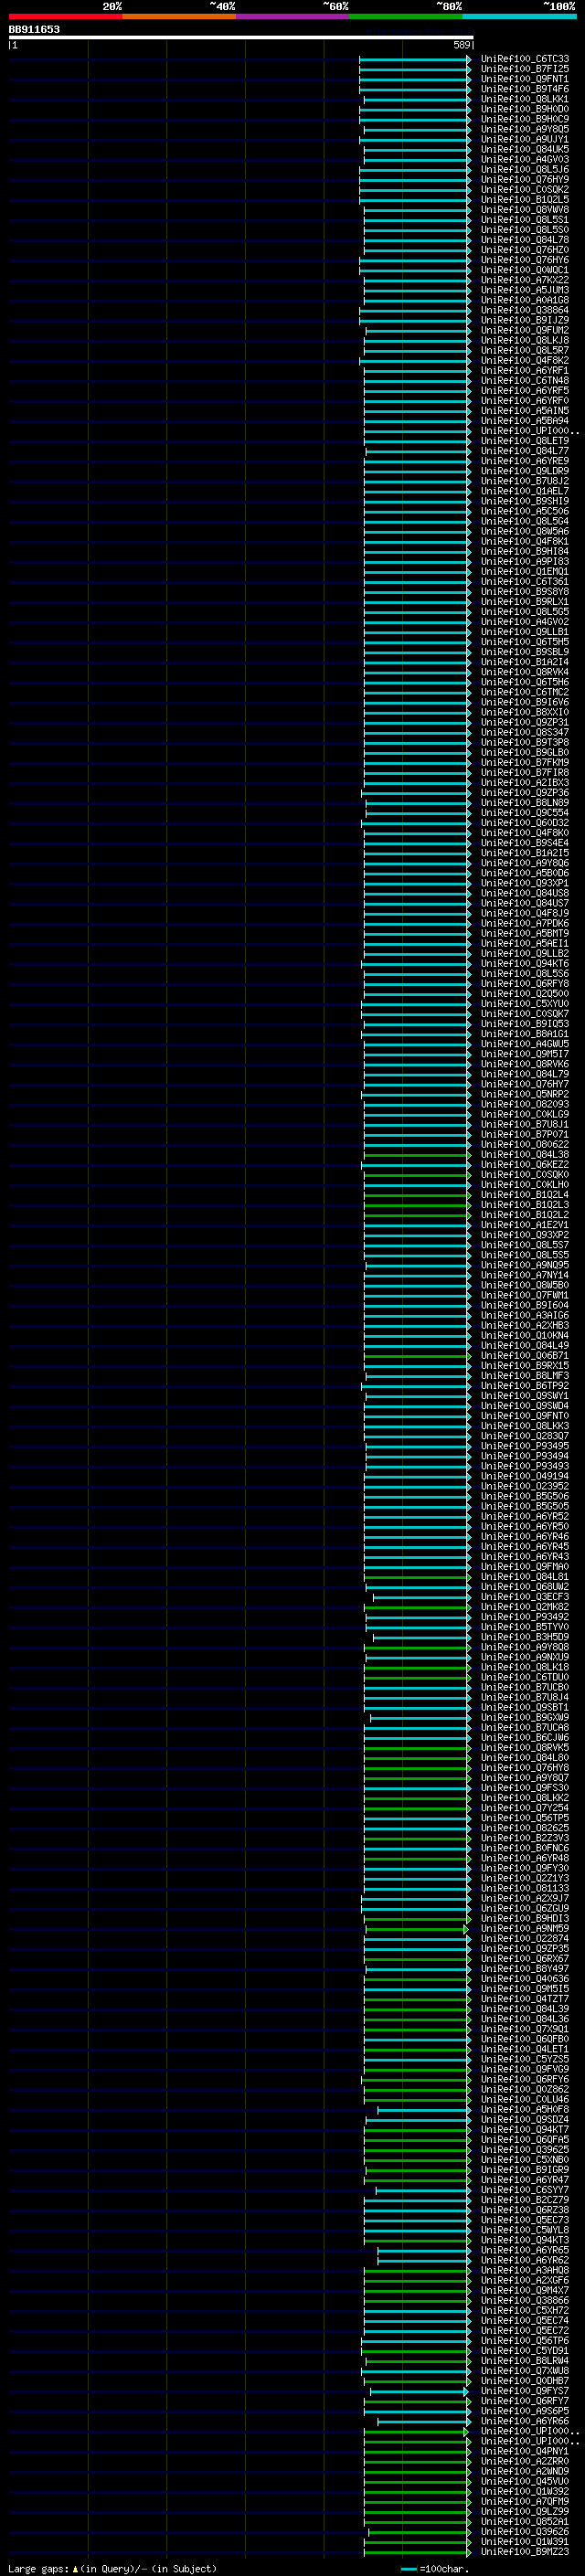Click the alignment bar for UniRef100_Q9FUM2
This screenshot has width=585, height=2576.
pyautogui.click(x=418, y=330)
